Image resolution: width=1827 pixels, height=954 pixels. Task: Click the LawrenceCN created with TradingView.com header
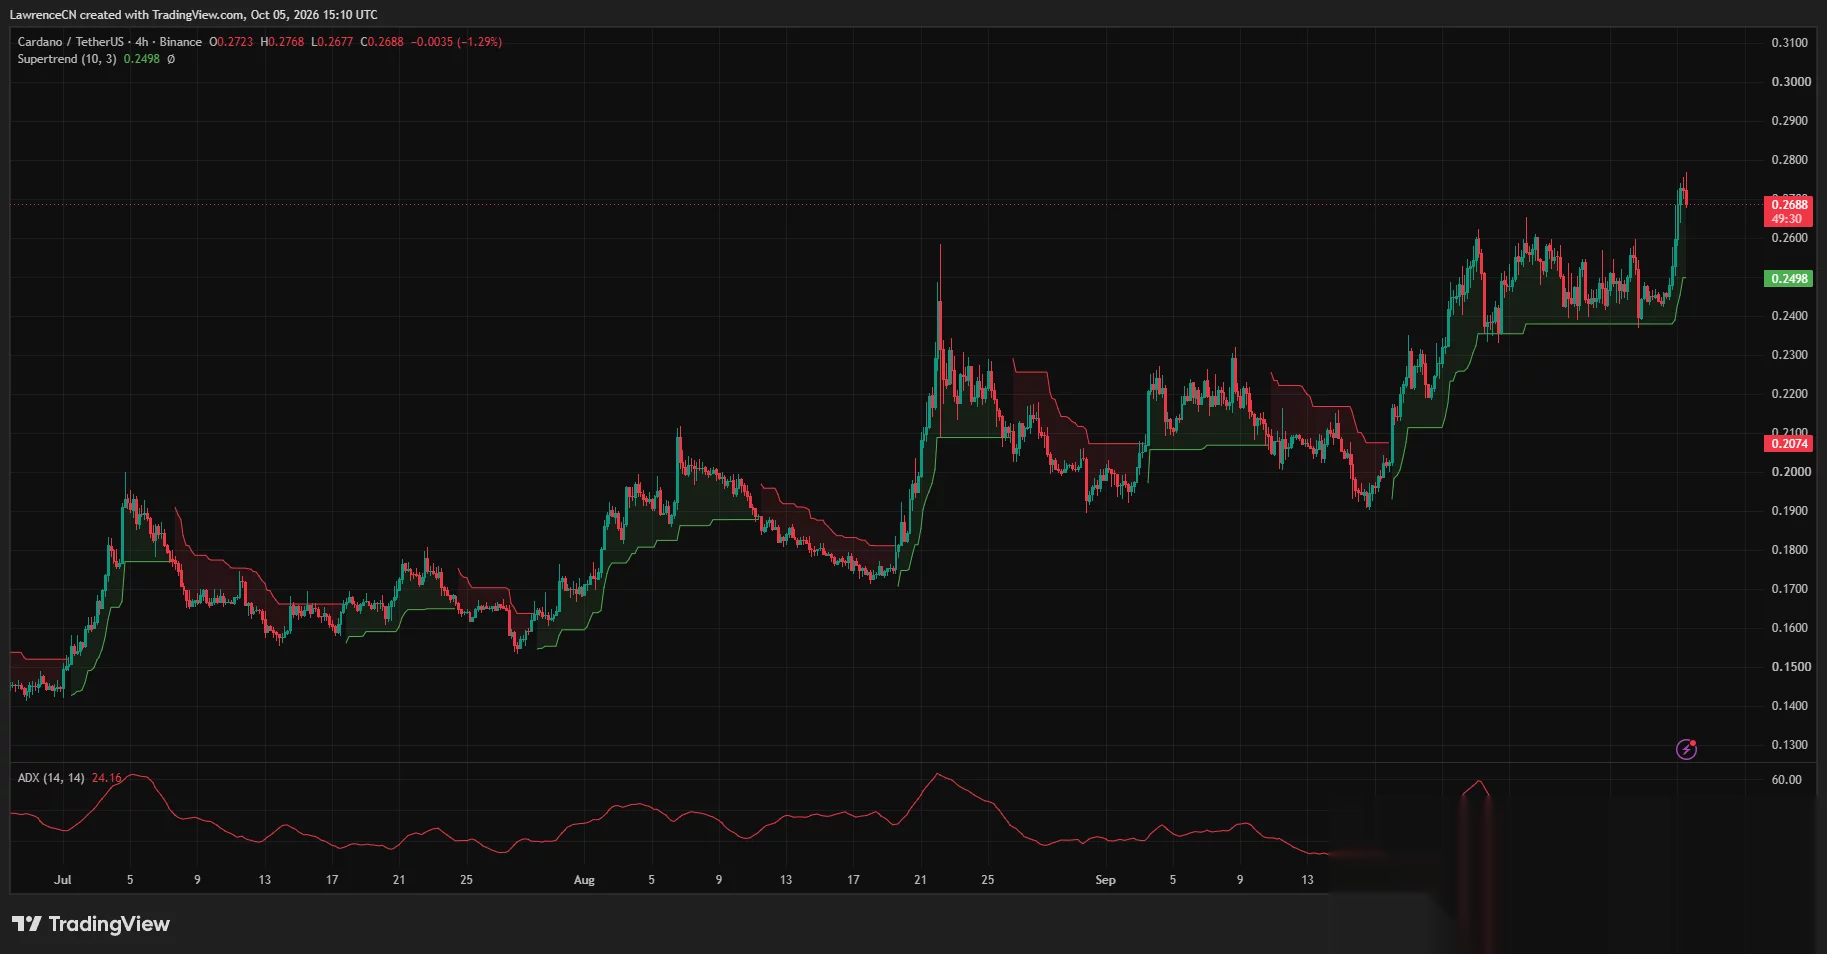click(x=194, y=14)
